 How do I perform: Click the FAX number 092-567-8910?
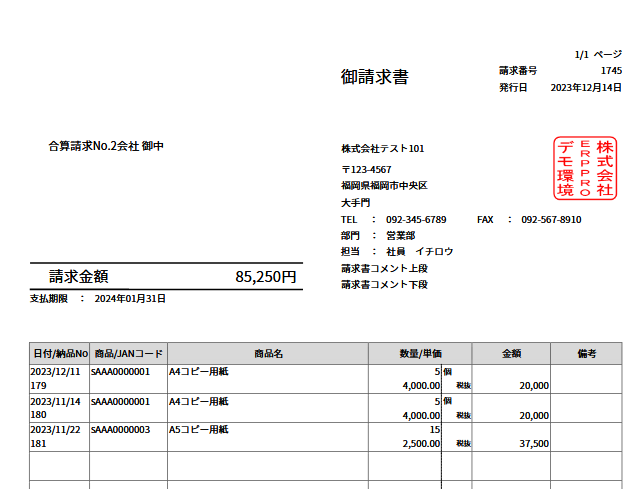[551, 219]
